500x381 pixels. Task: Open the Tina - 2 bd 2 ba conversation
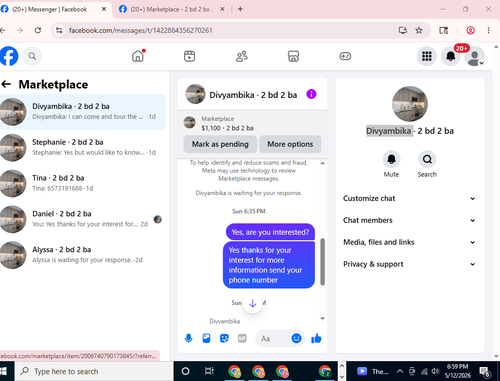(x=83, y=183)
